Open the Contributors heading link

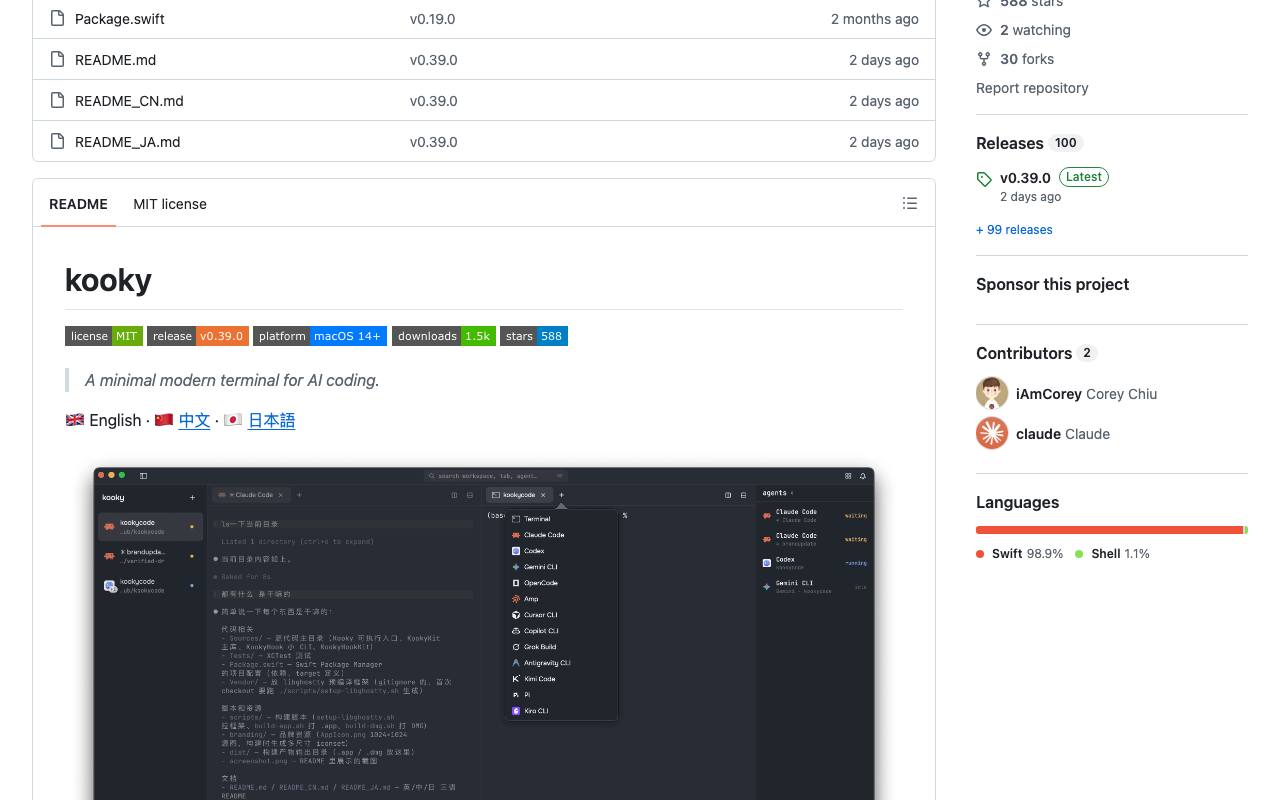click(x=1024, y=353)
